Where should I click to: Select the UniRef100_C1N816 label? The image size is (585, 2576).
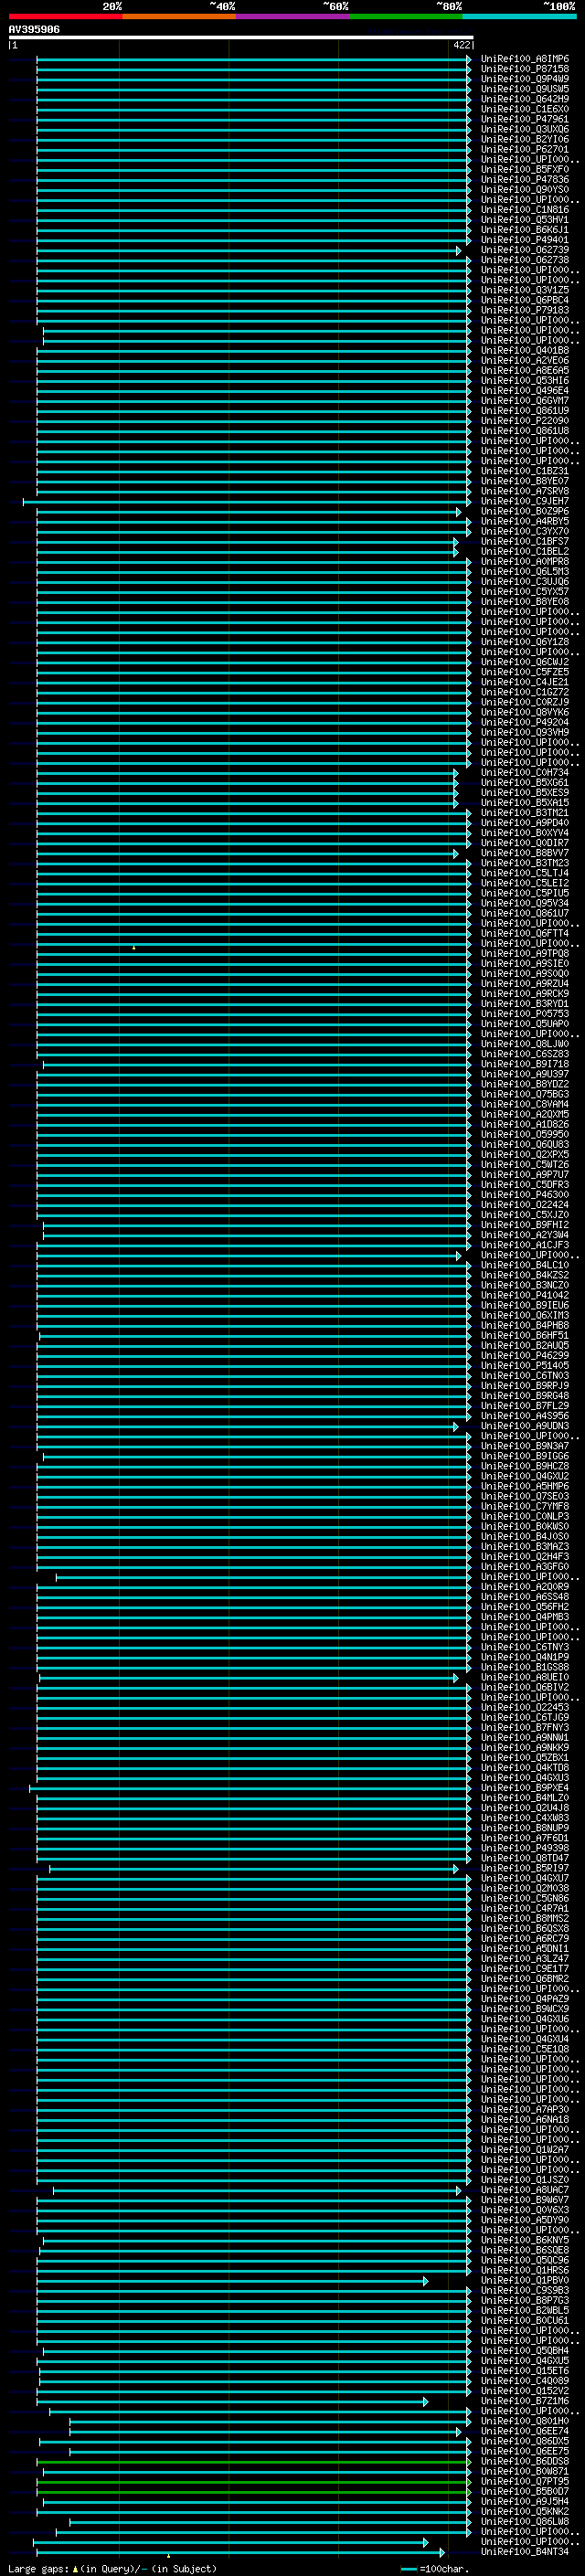525,210
